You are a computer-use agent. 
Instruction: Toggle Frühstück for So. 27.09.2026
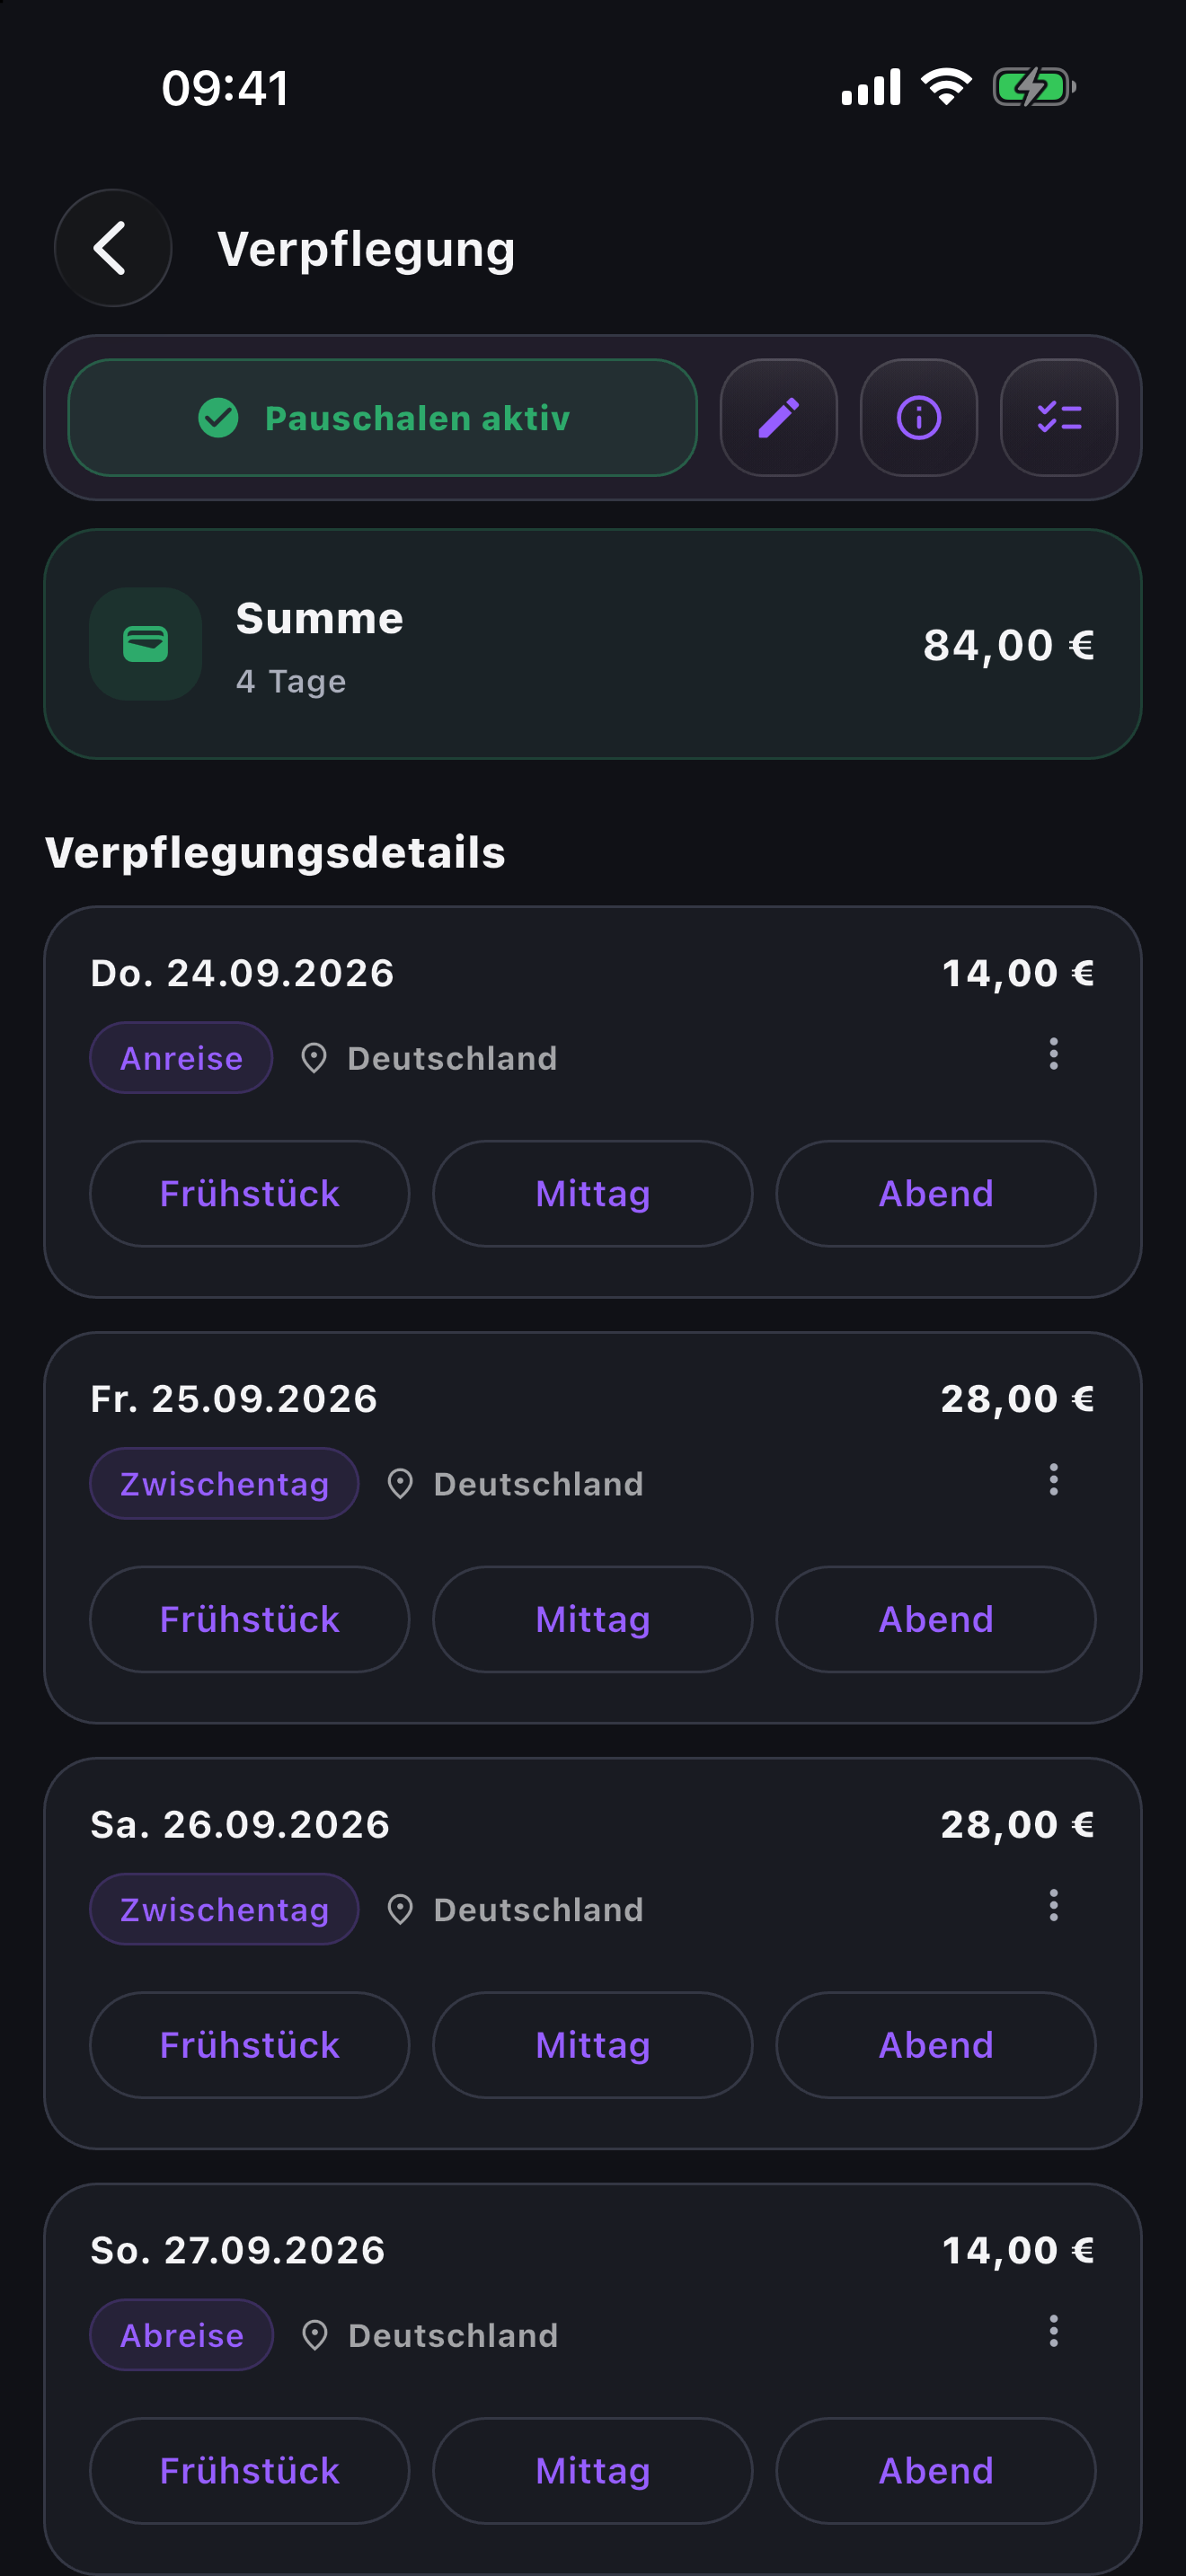click(249, 2470)
